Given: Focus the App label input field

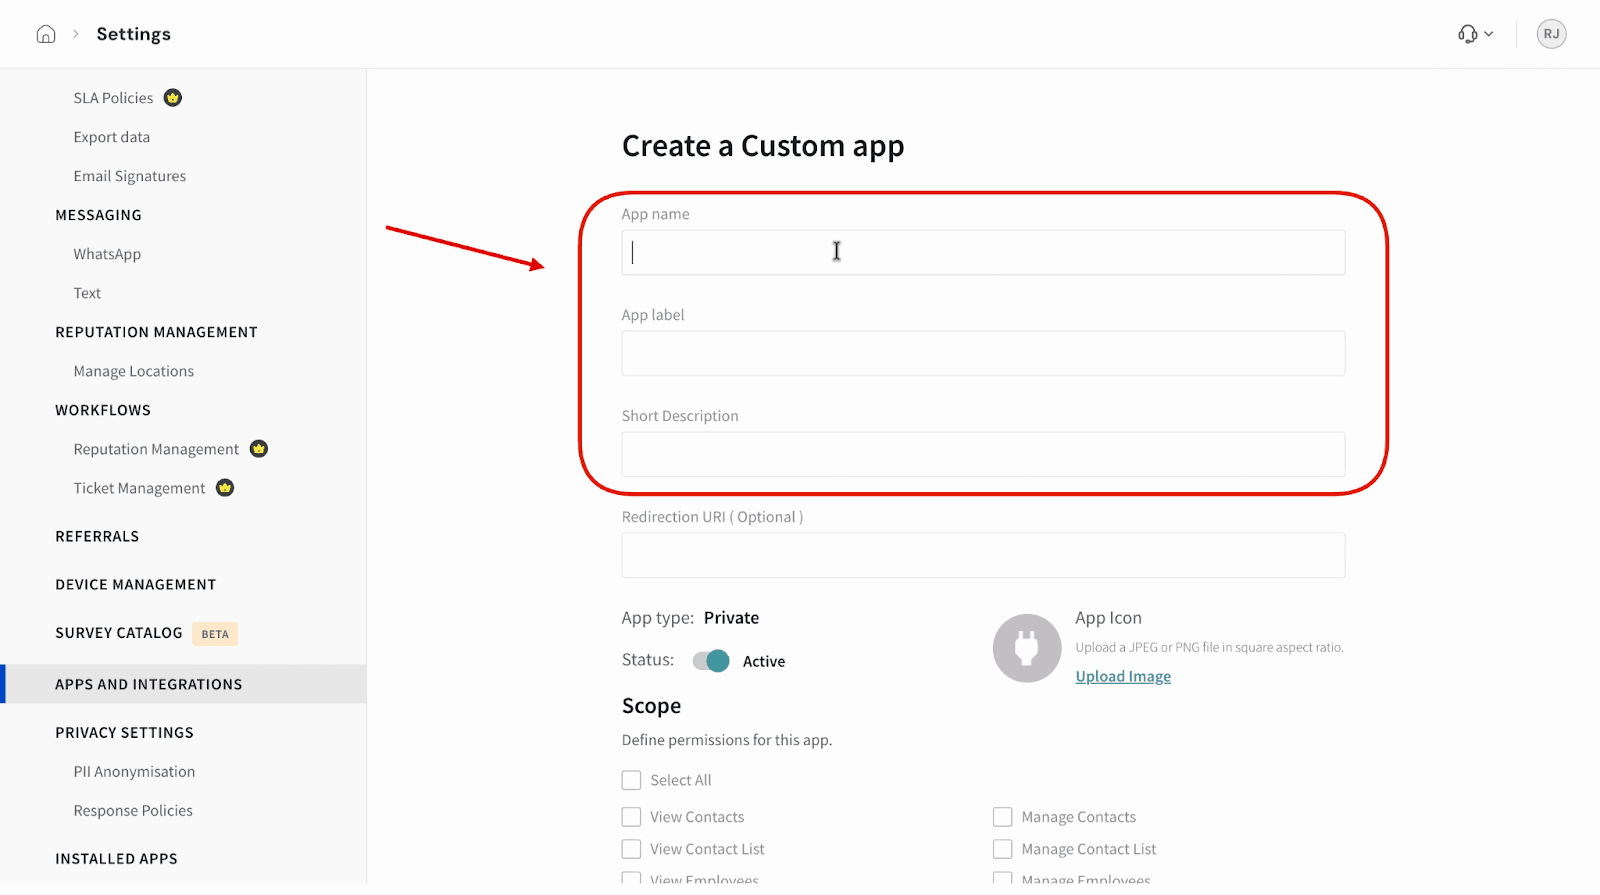Looking at the screenshot, I should pos(983,353).
